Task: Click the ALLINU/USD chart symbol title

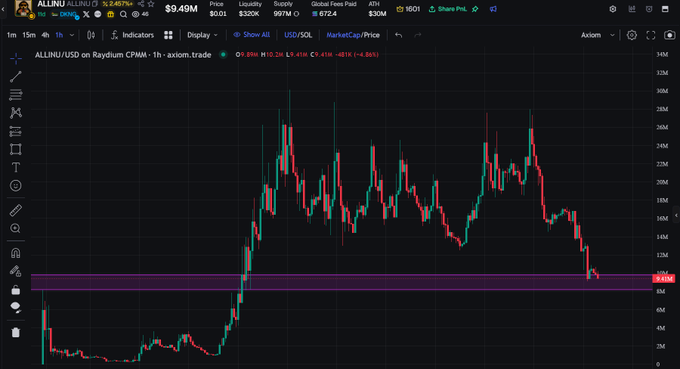Action: click(x=123, y=55)
